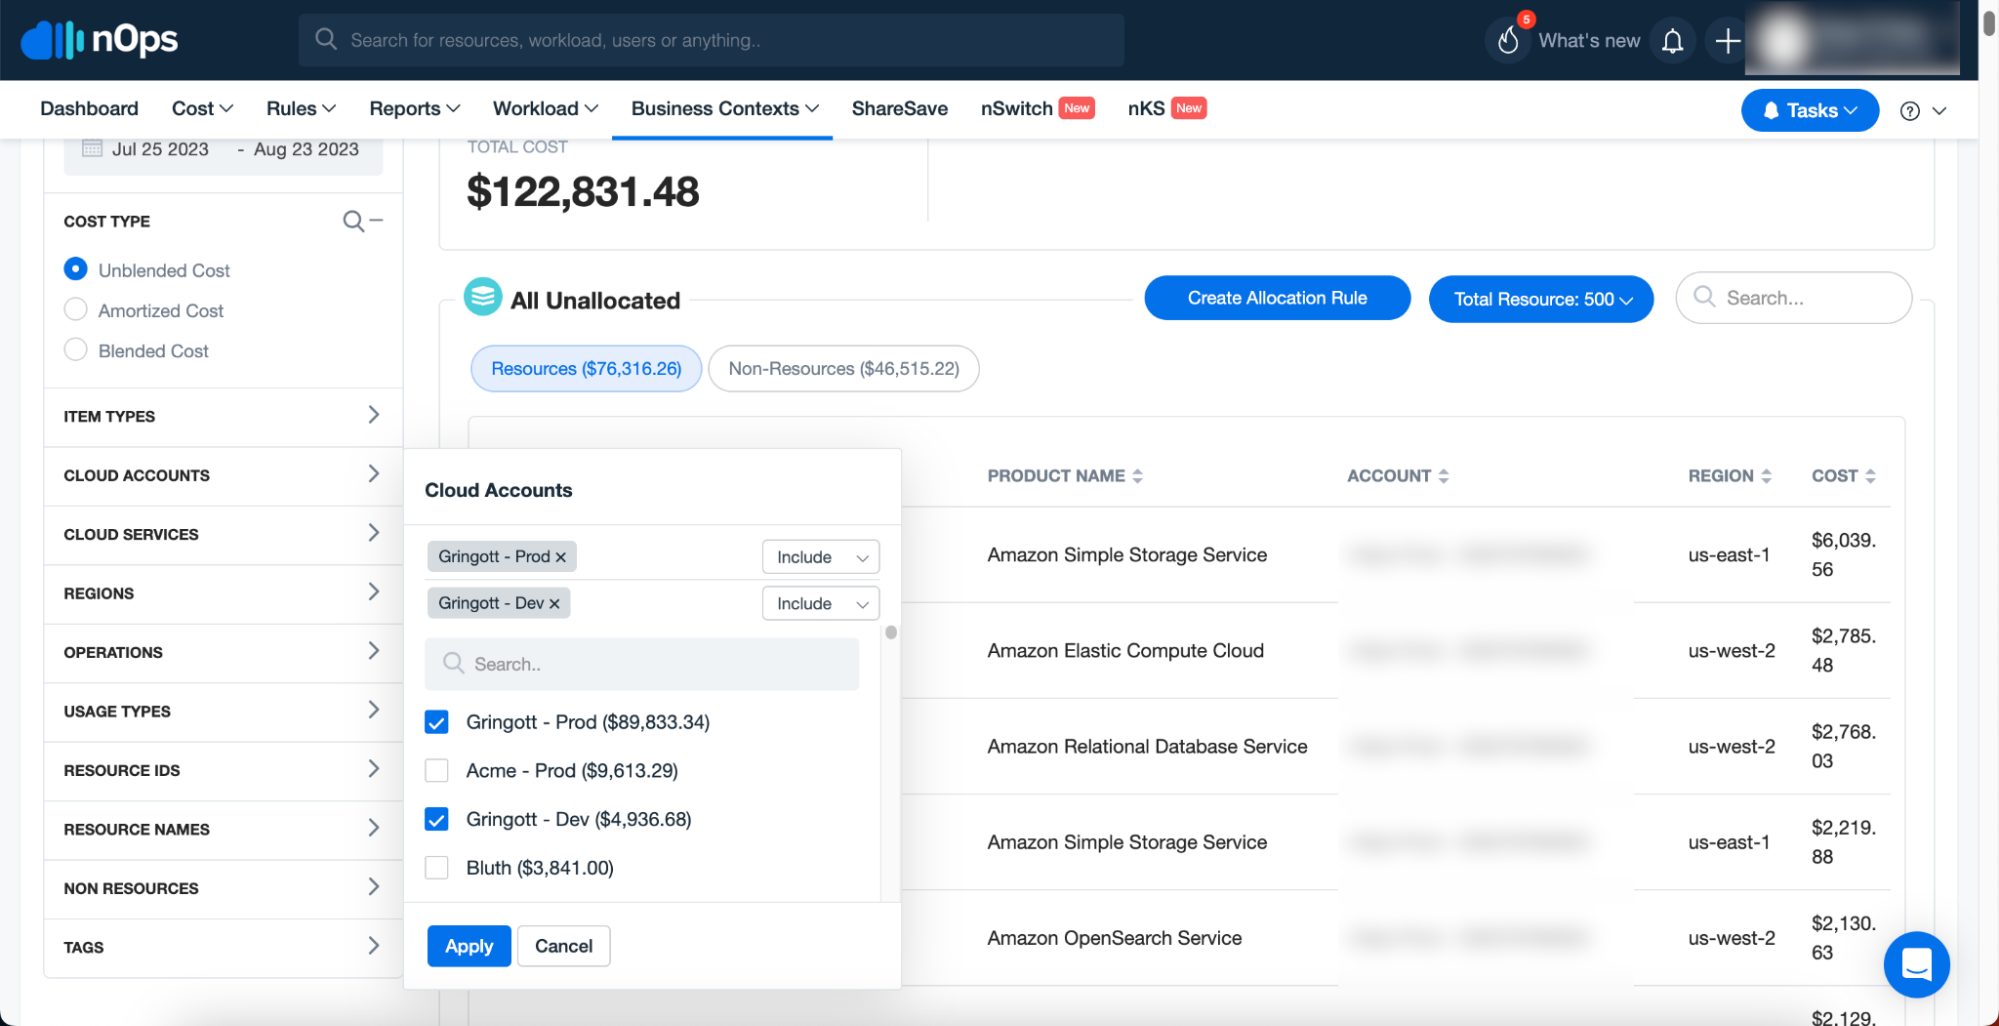The width and height of the screenshot is (1999, 1026).
Task: Expand the Tags filter
Action: (223, 947)
